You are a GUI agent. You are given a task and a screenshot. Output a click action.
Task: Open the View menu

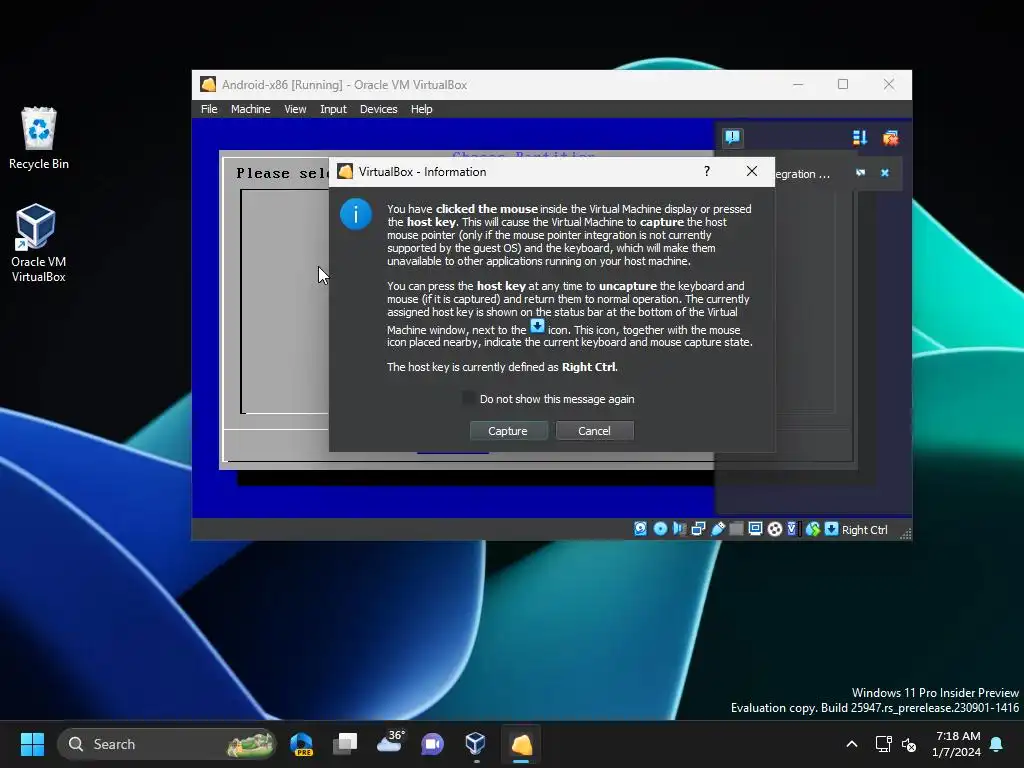point(295,109)
